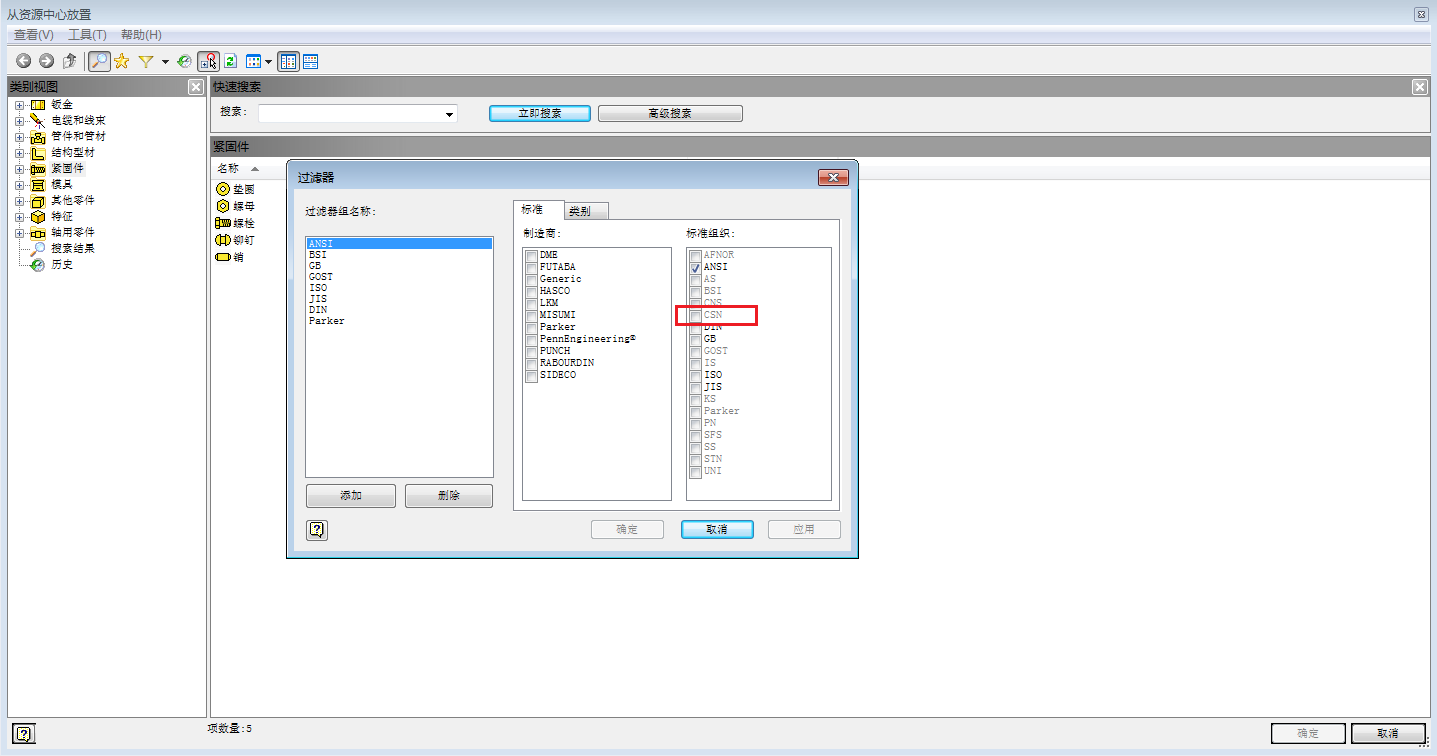Click the green refresh toolbar icon
The image size is (1437, 756).
click(230, 61)
